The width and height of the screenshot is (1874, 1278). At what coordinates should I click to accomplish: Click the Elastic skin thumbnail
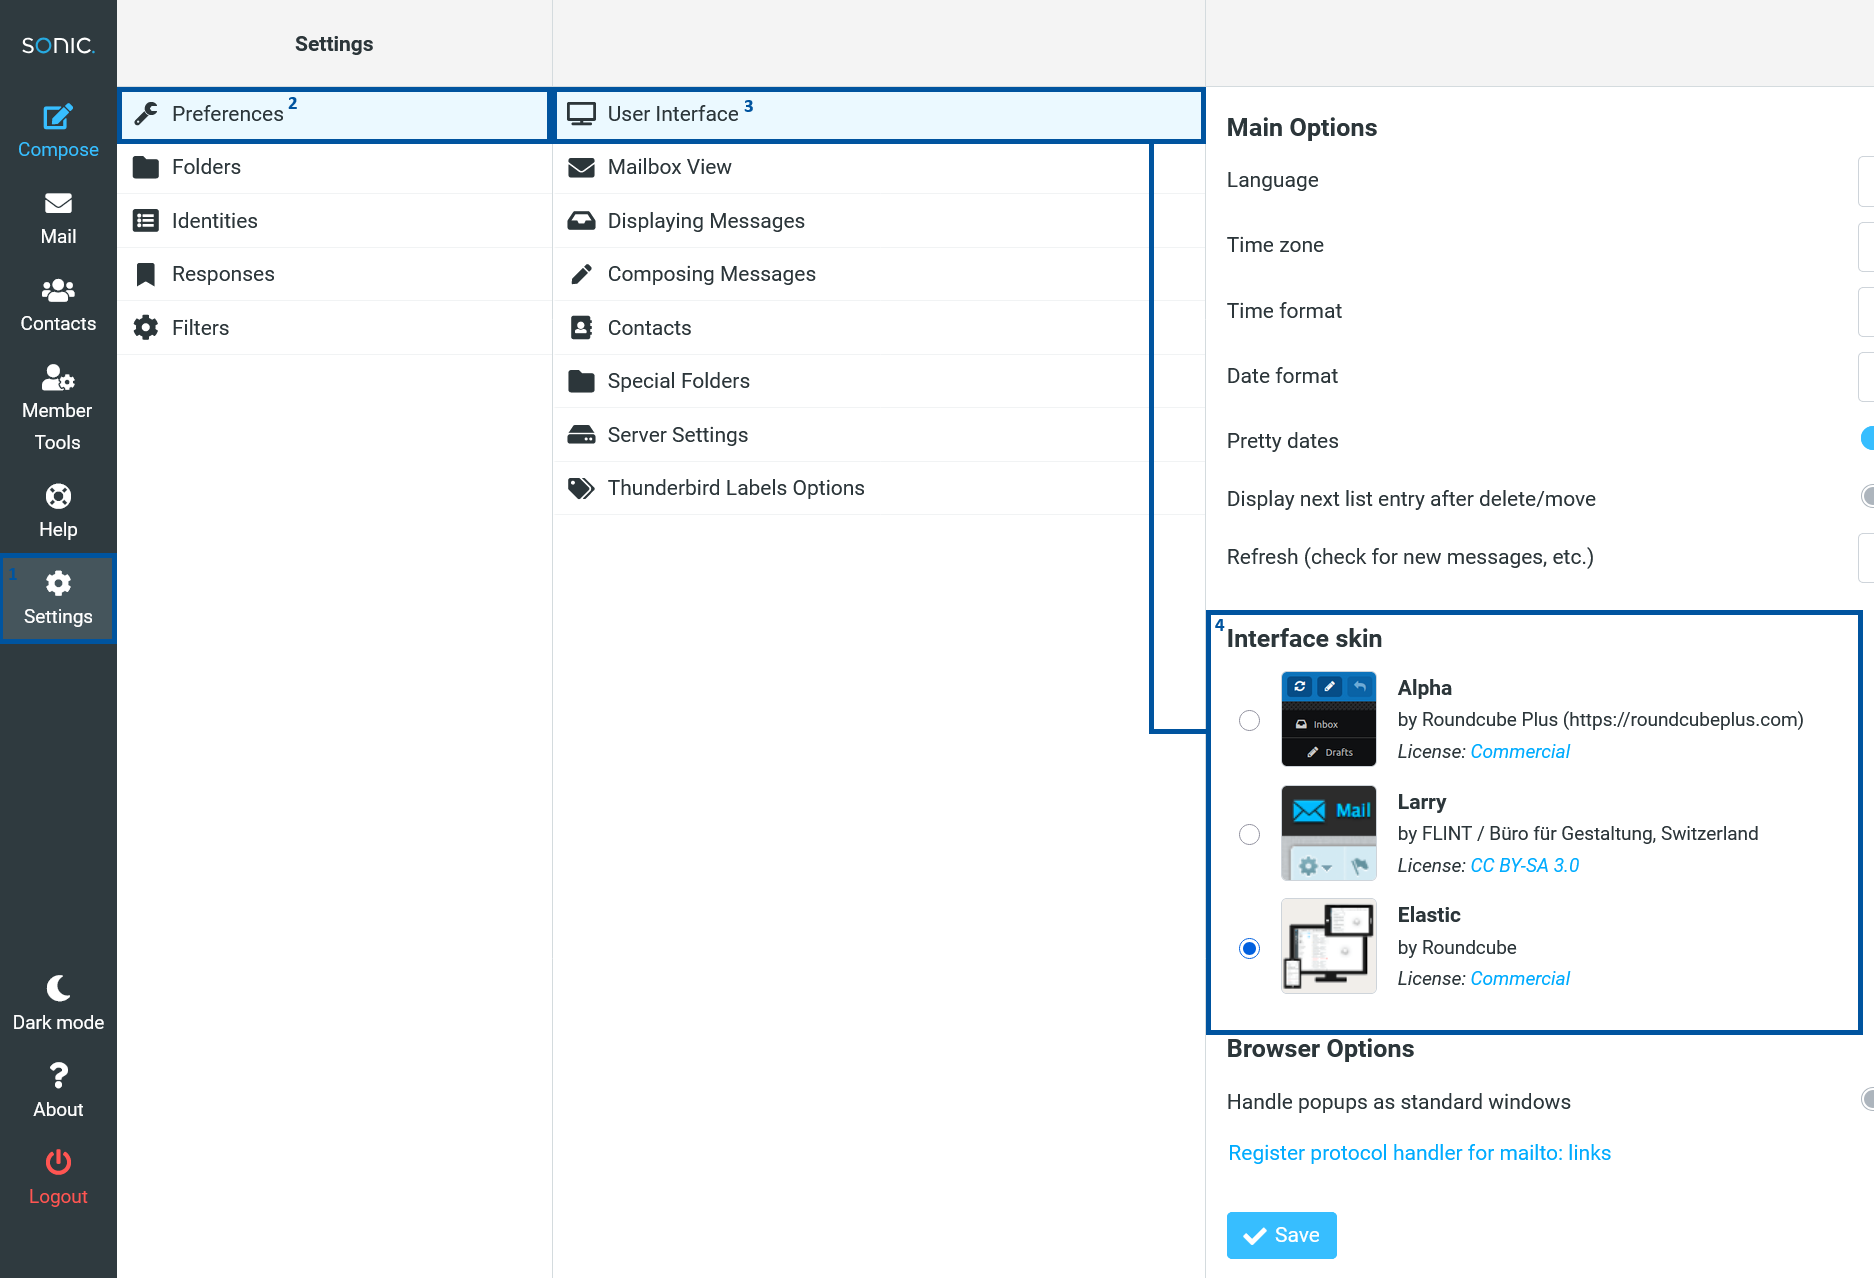[1329, 946]
